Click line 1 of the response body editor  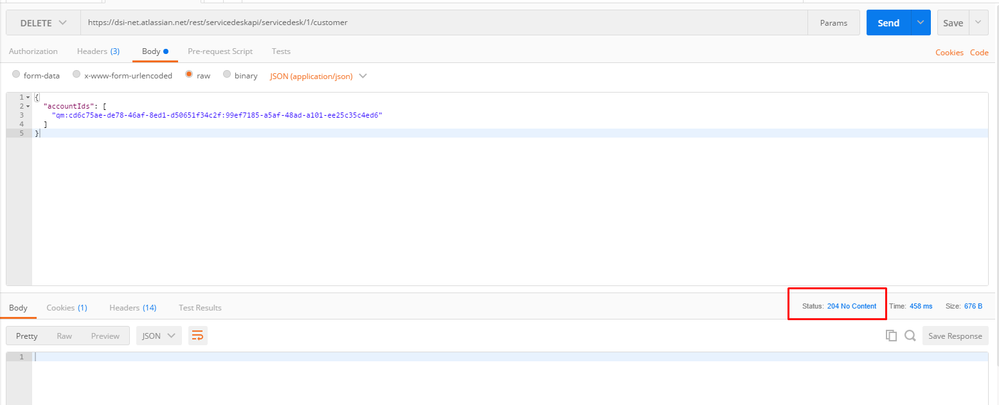(x=510, y=357)
